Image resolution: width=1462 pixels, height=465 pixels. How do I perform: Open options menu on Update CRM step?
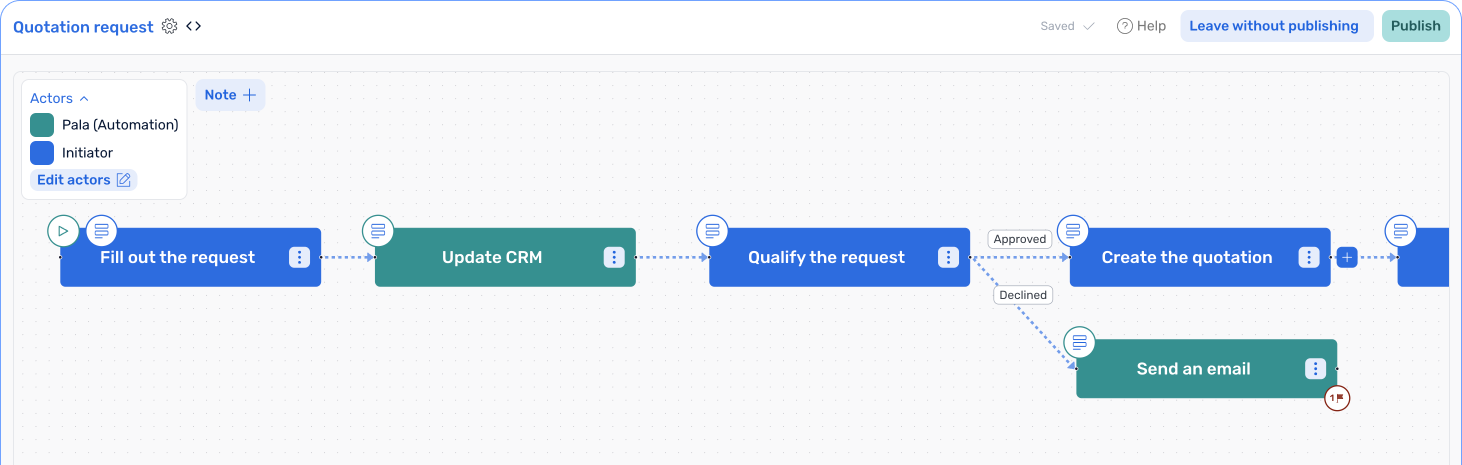(x=614, y=258)
